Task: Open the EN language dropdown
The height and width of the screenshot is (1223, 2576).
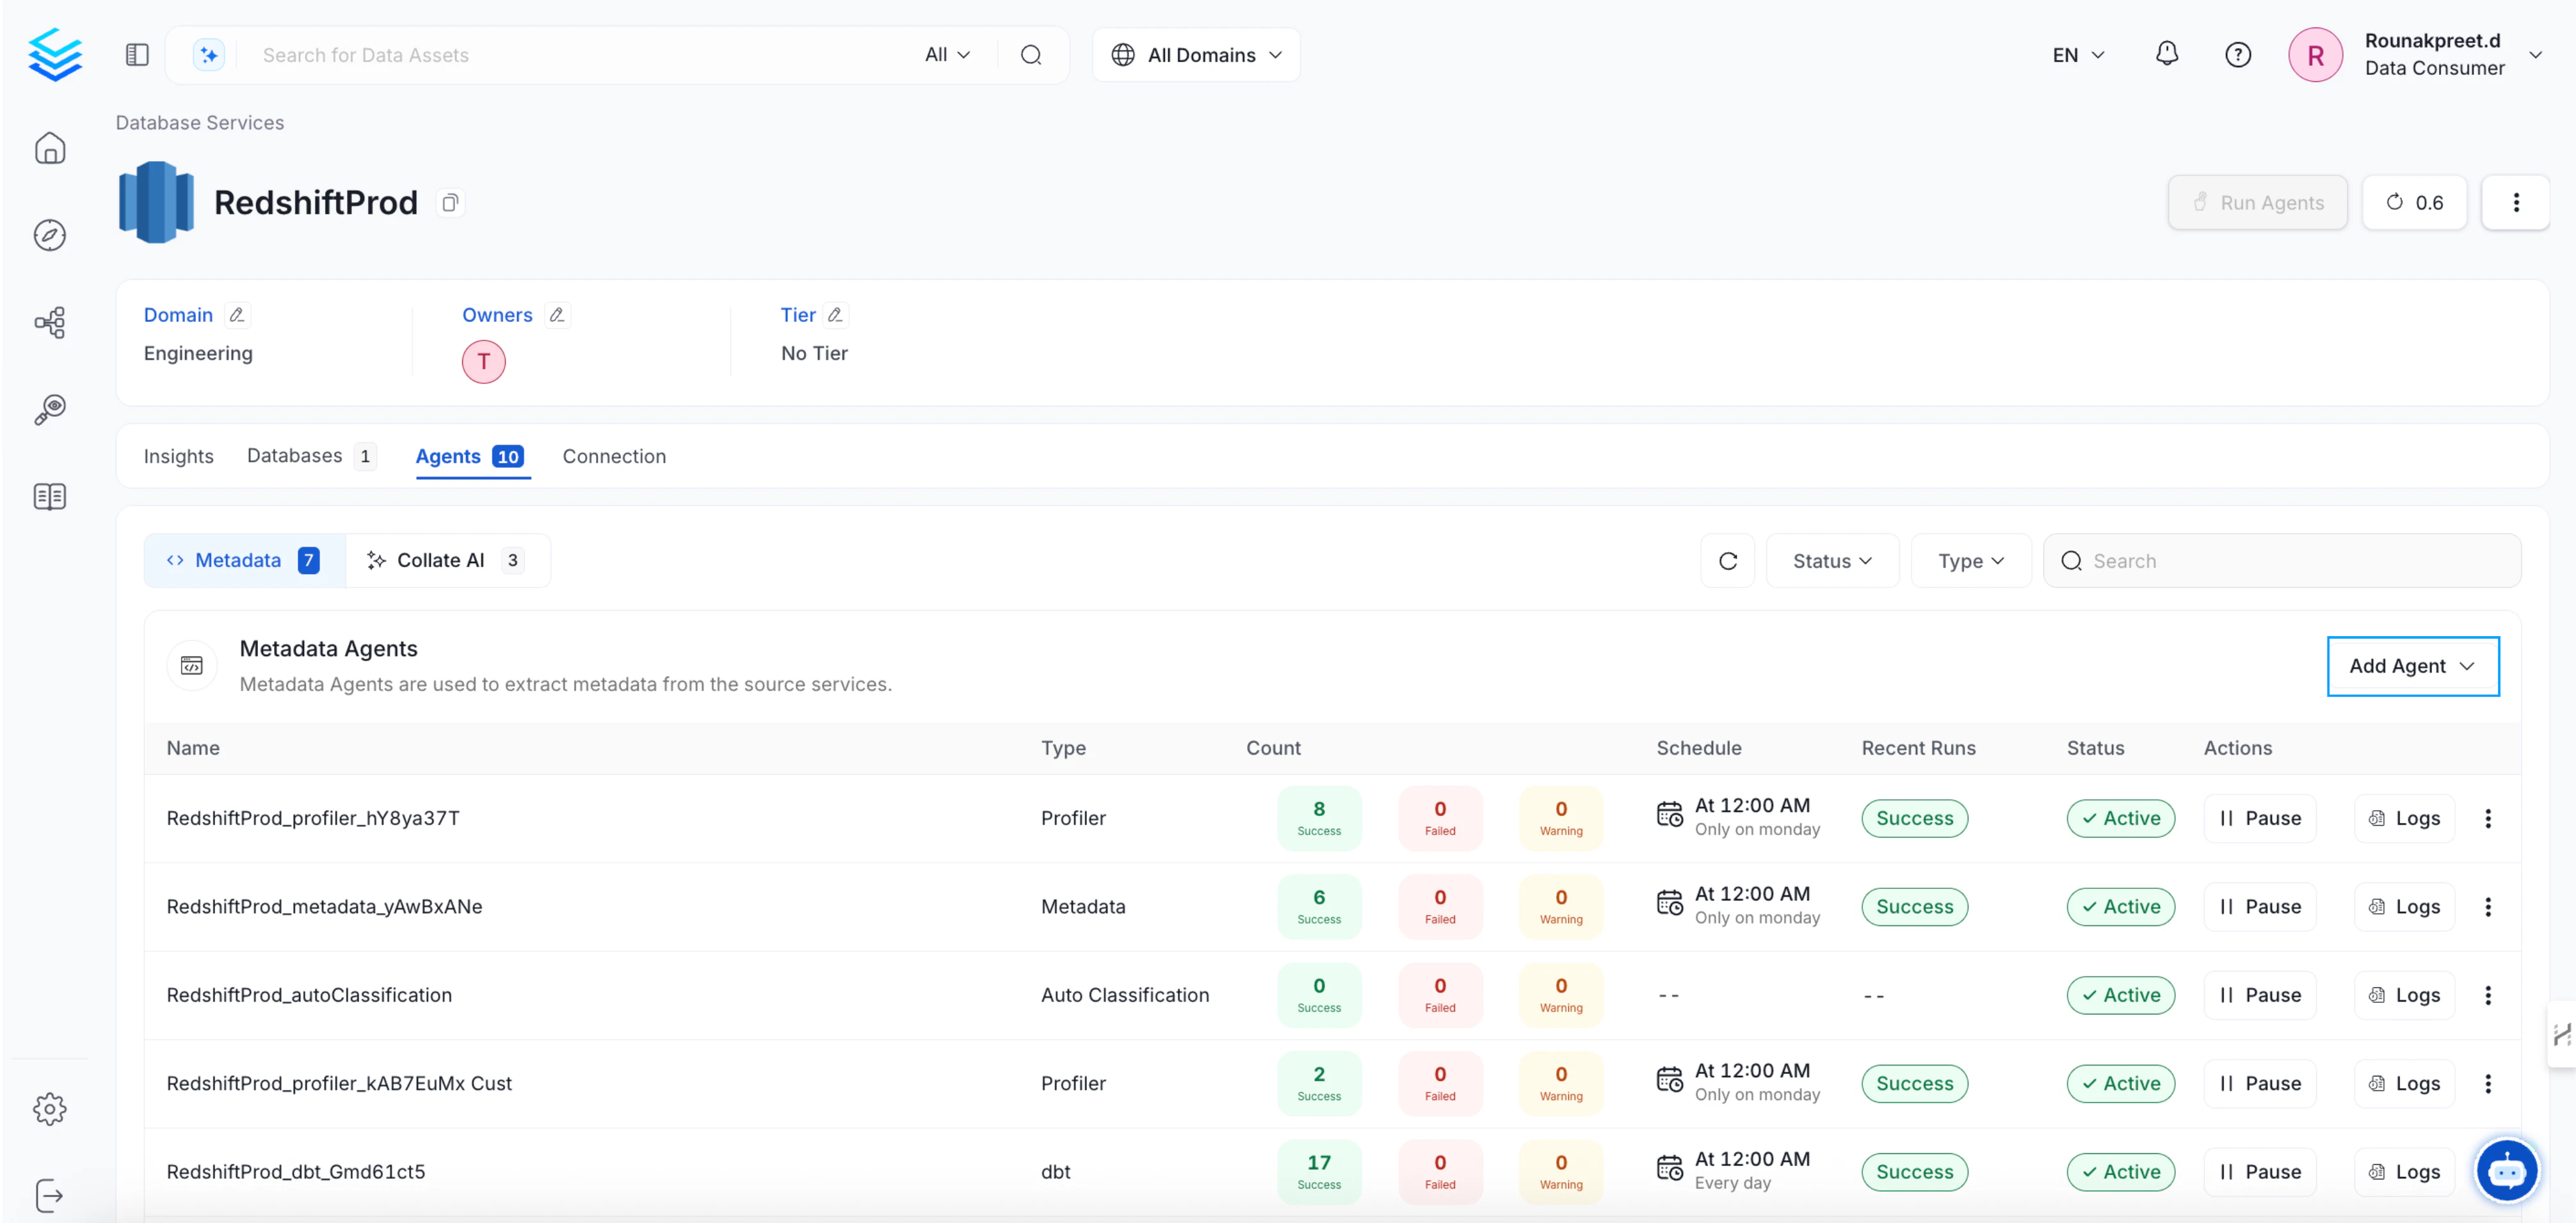Action: [x=2078, y=55]
